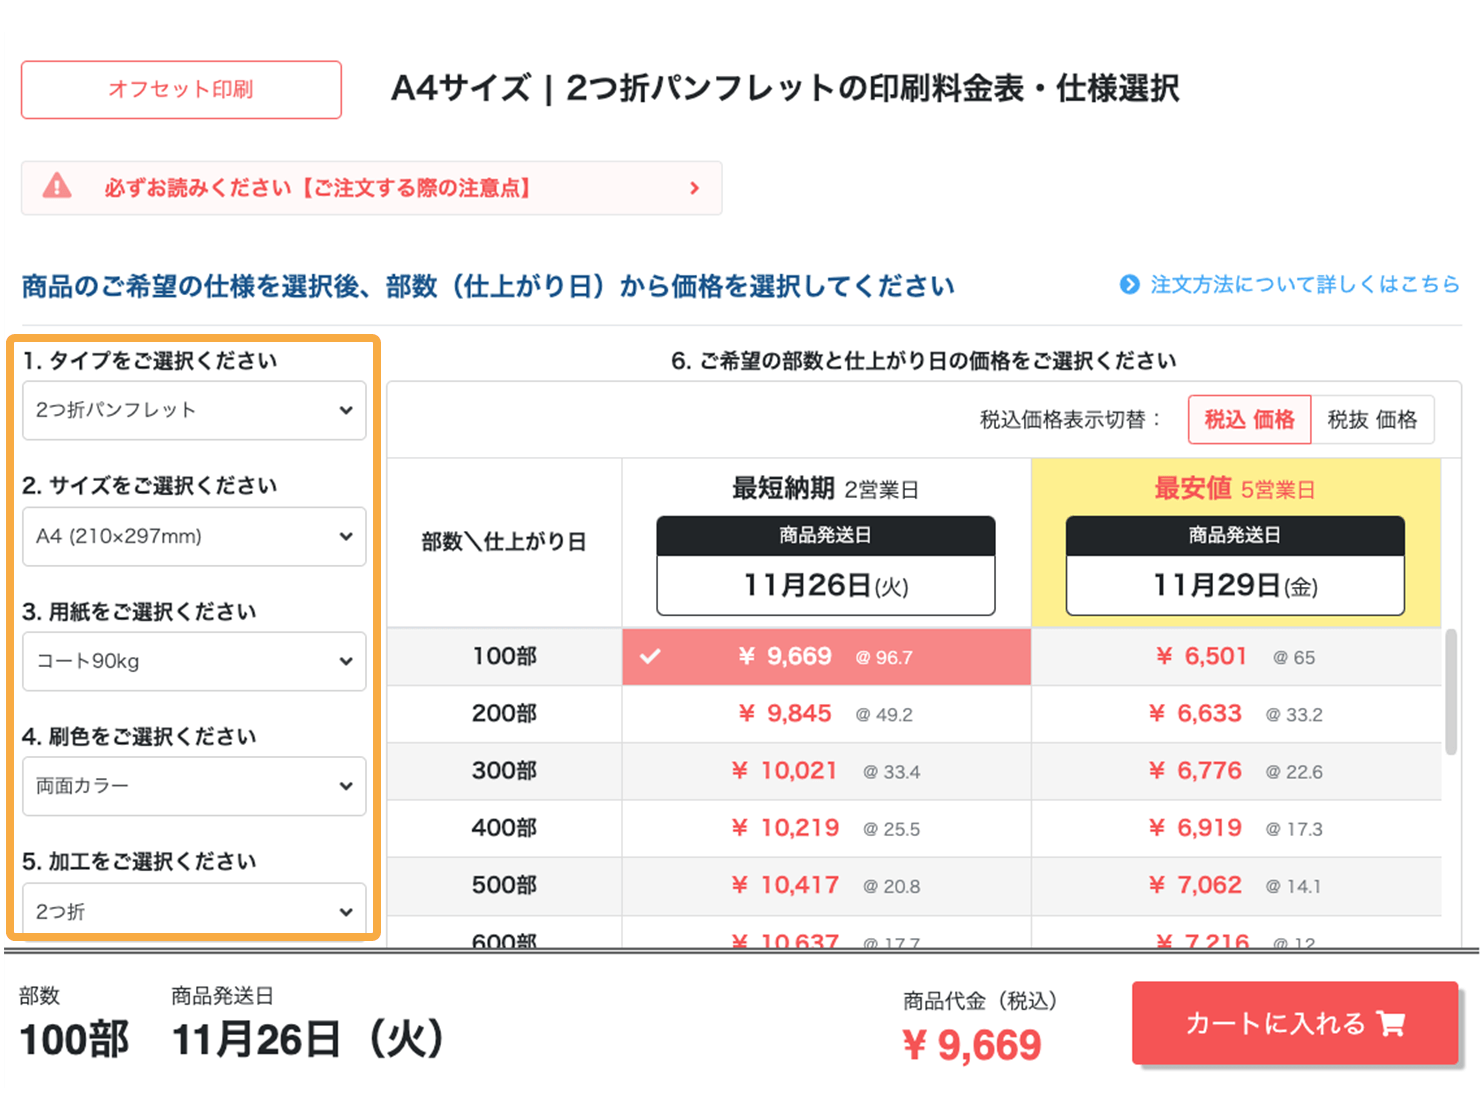Click the オフセット印刷 button
The width and height of the screenshot is (1480, 1120).
(180, 89)
